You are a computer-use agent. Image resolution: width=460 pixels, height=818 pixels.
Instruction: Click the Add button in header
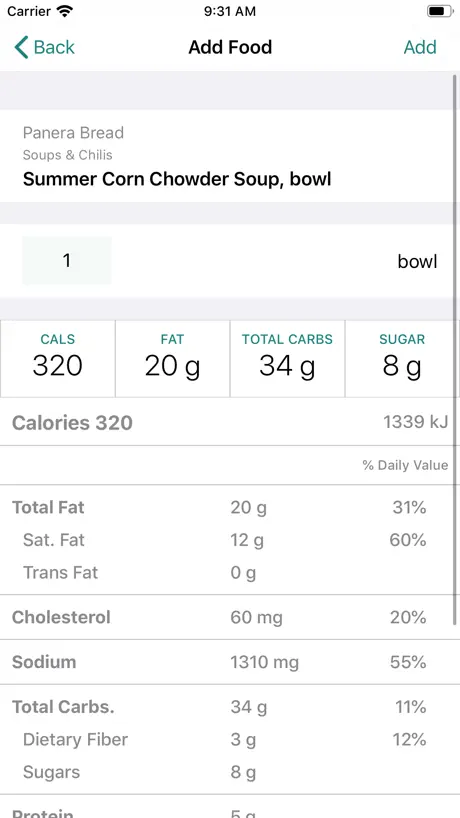420,47
